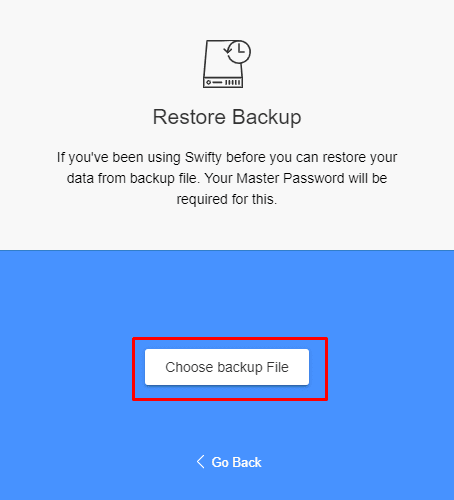Click the Choose backup File button
This screenshot has height=500, width=454.
(227, 367)
